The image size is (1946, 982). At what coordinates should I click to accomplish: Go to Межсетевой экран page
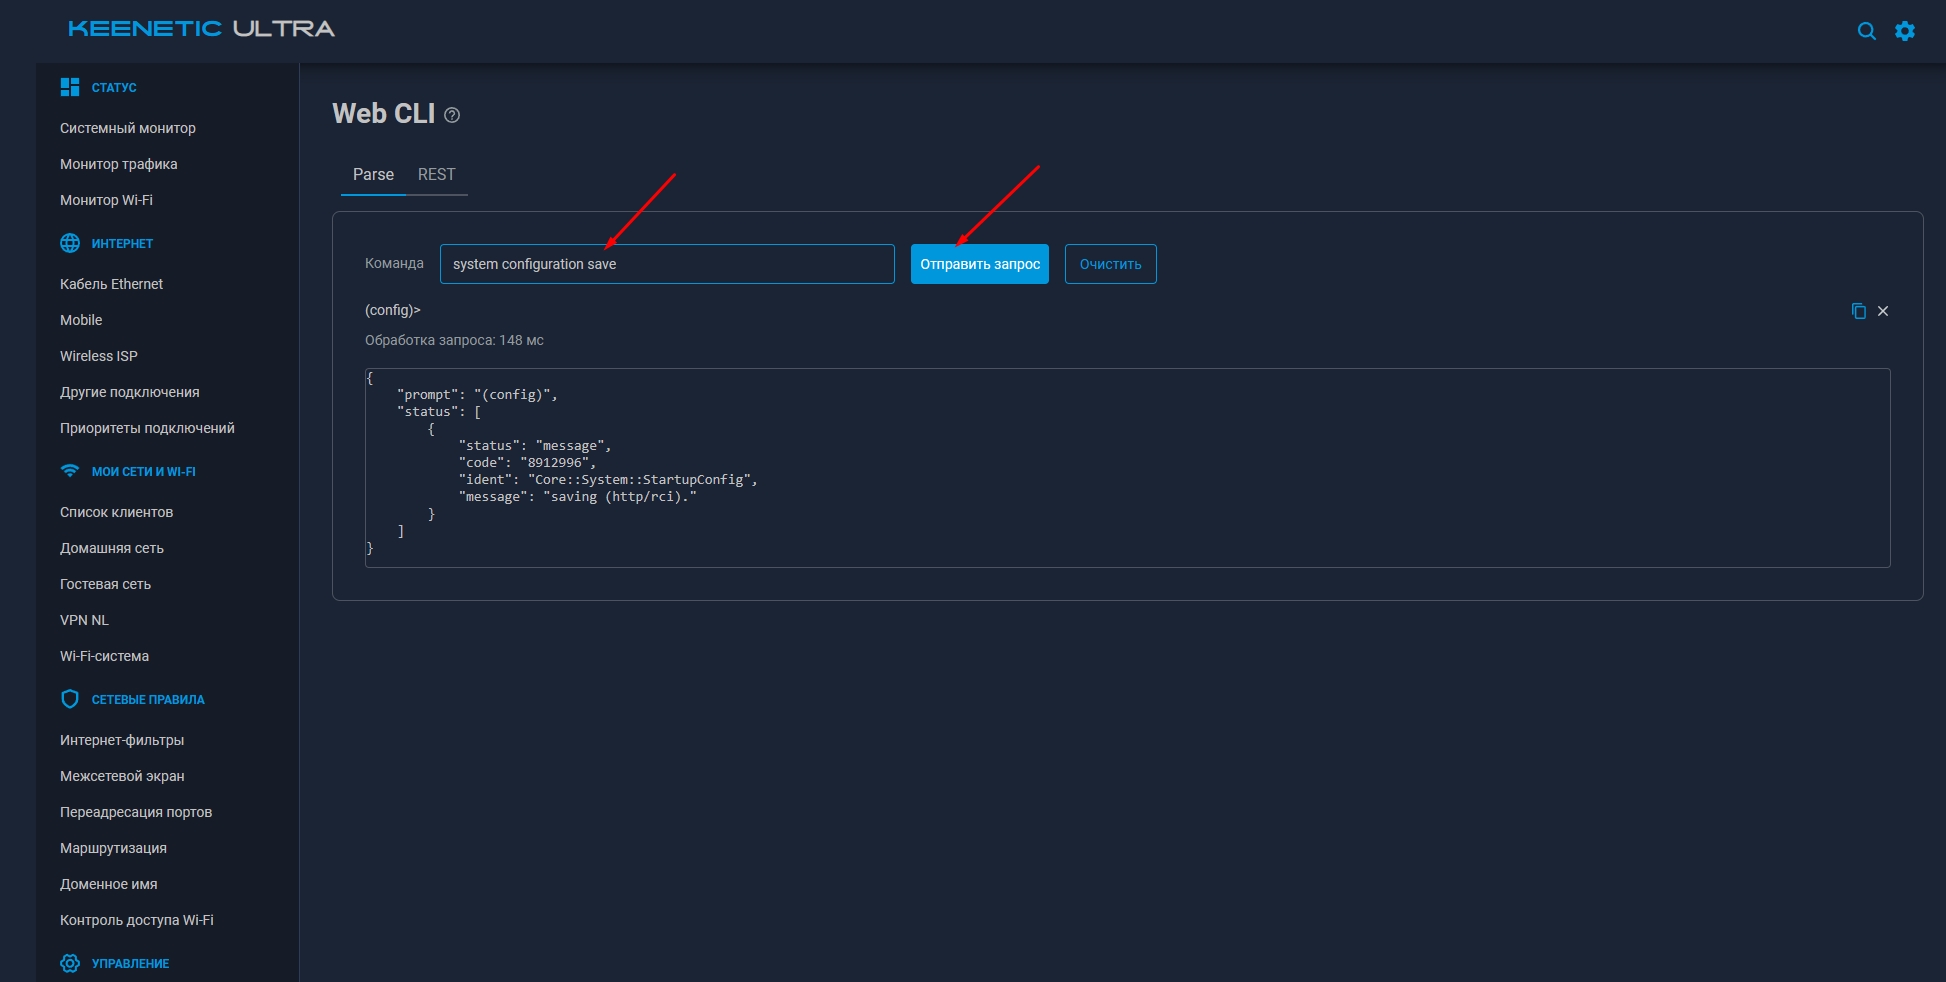point(122,776)
